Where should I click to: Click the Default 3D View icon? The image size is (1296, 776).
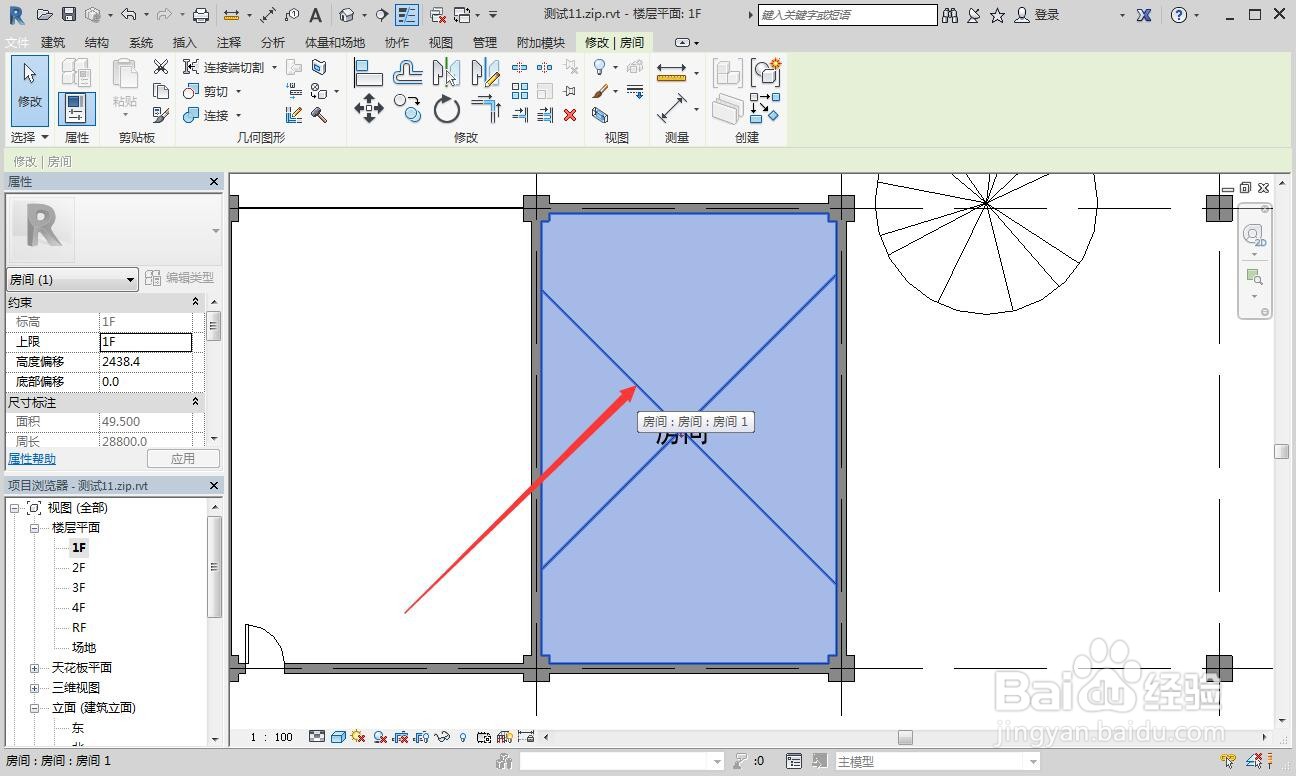[x=346, y=15]
